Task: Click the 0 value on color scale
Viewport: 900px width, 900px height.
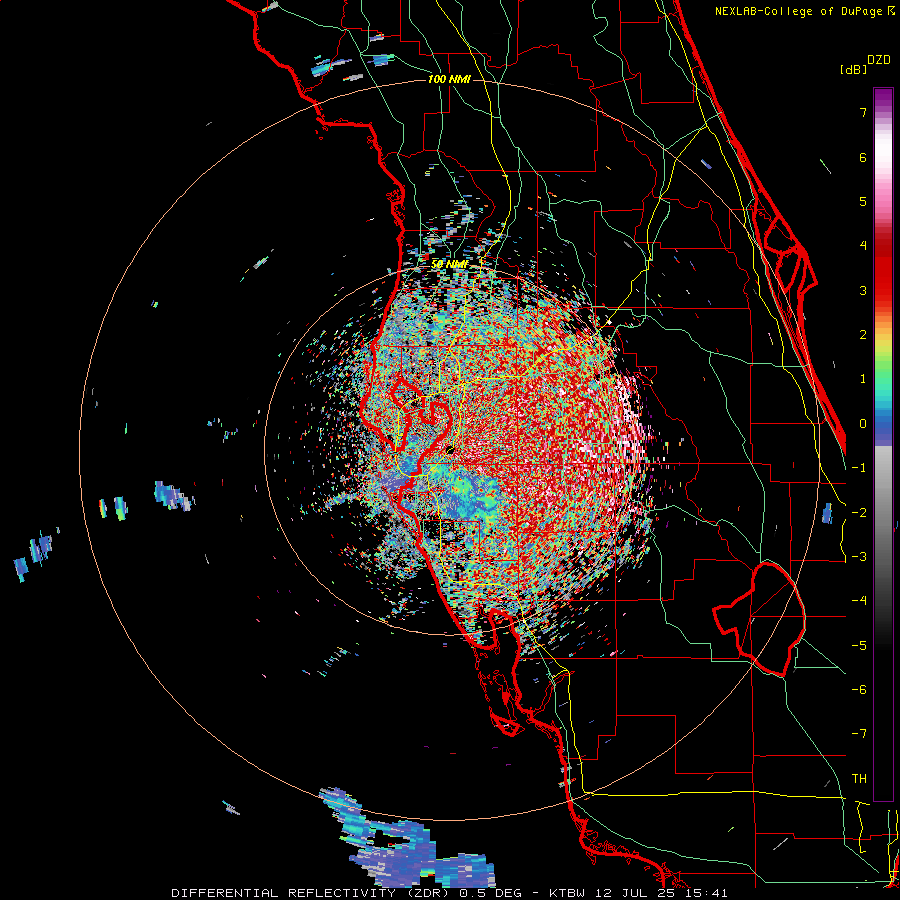Action: point(863,424)
